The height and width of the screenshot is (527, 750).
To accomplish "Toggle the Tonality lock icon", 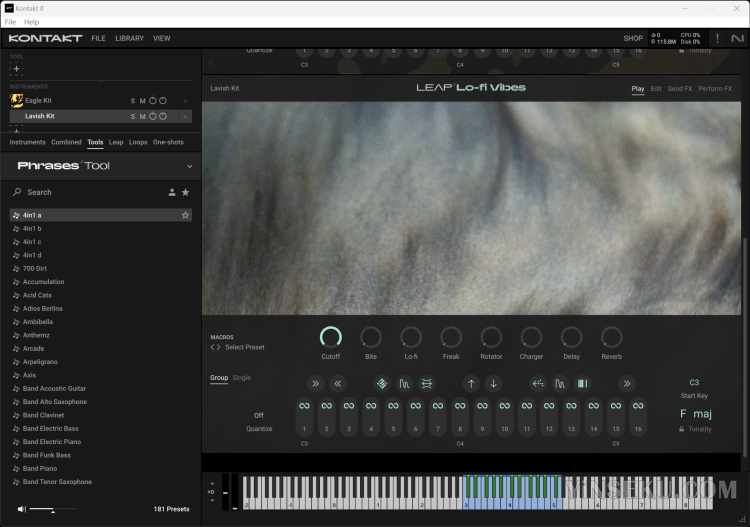I will coord(682,429).
